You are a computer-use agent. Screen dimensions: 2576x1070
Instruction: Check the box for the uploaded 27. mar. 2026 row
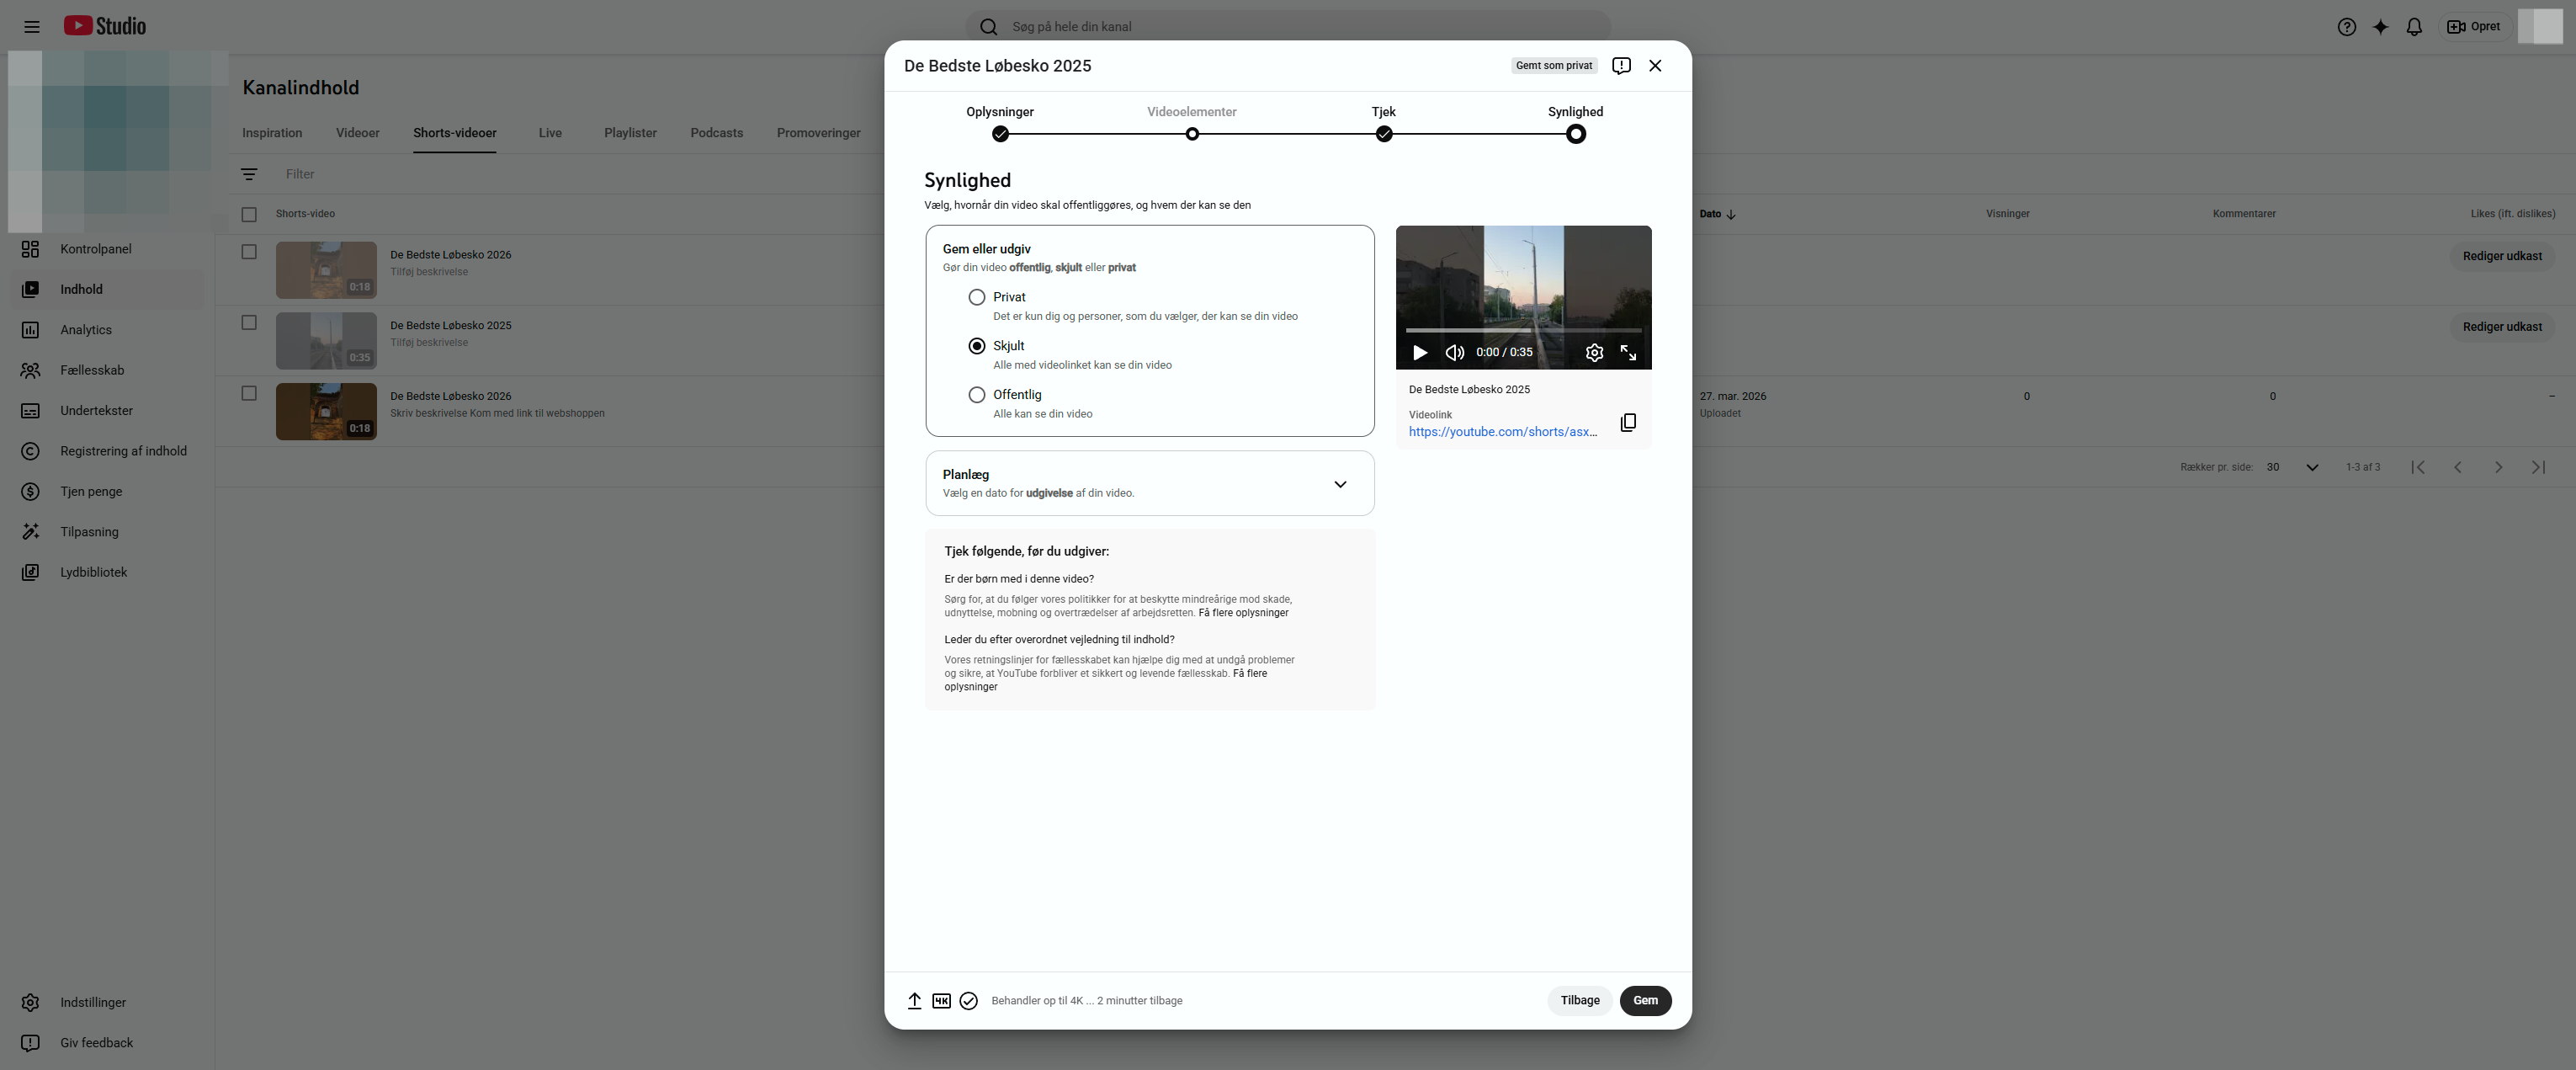click(249, 394)
